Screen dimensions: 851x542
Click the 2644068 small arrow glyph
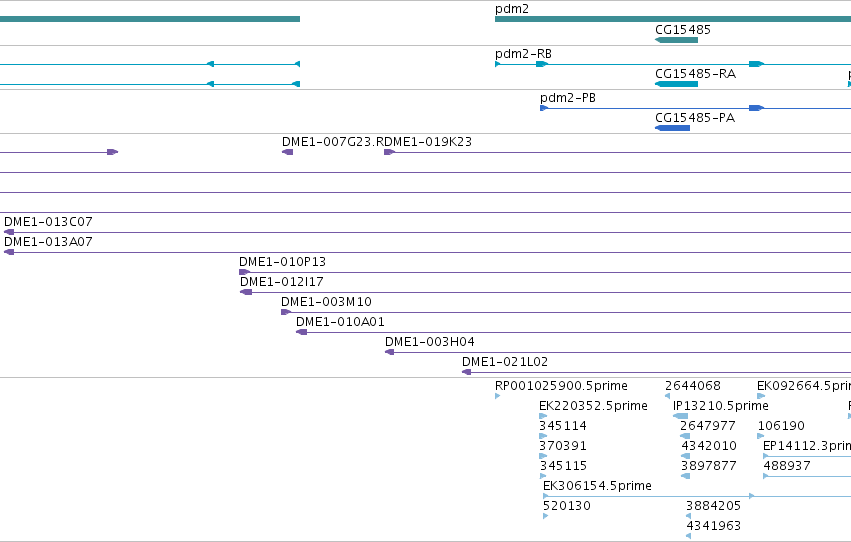tap(668, 396)
